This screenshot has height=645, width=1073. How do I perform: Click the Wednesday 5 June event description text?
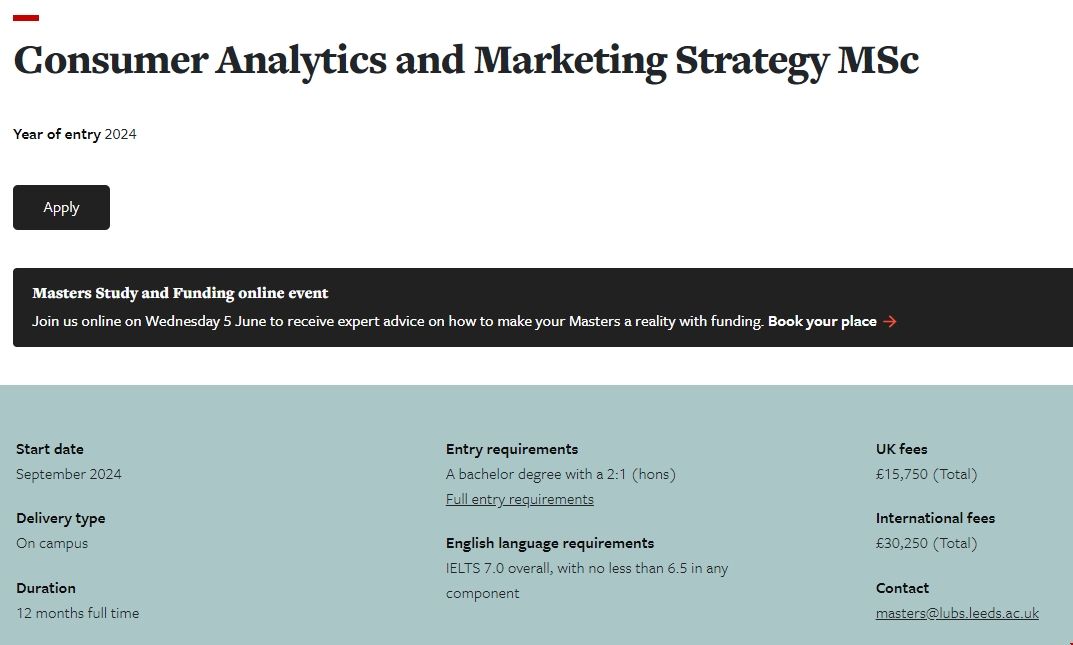click(398, 322)
